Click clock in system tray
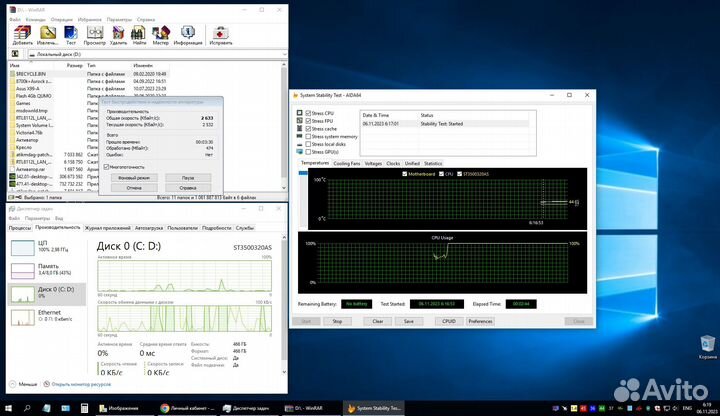The height and width of the screenshot is (416, 720). (706, 408)
